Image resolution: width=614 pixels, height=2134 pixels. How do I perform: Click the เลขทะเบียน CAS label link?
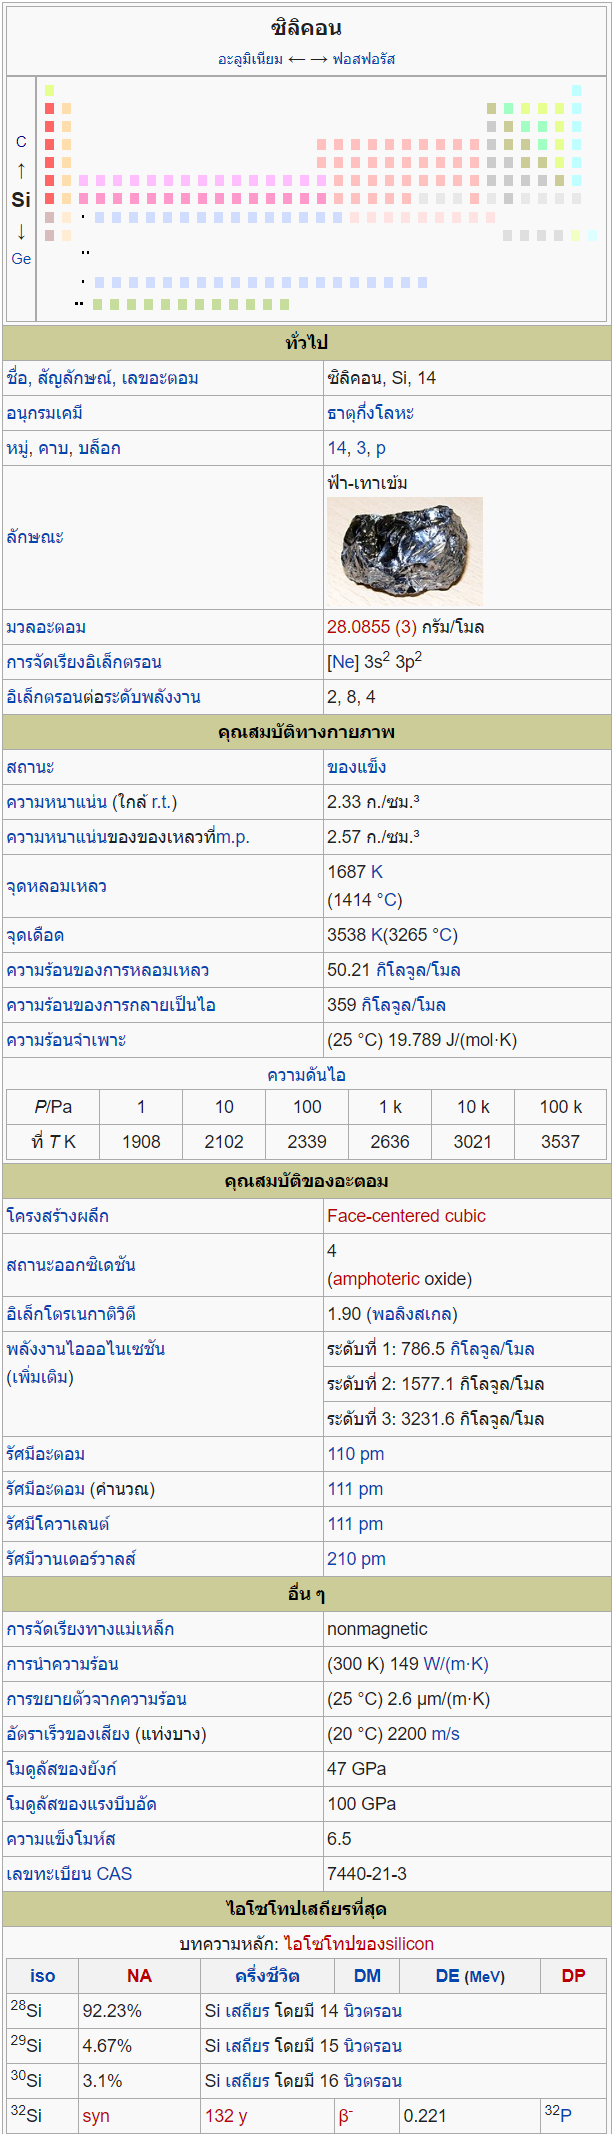69,1874
